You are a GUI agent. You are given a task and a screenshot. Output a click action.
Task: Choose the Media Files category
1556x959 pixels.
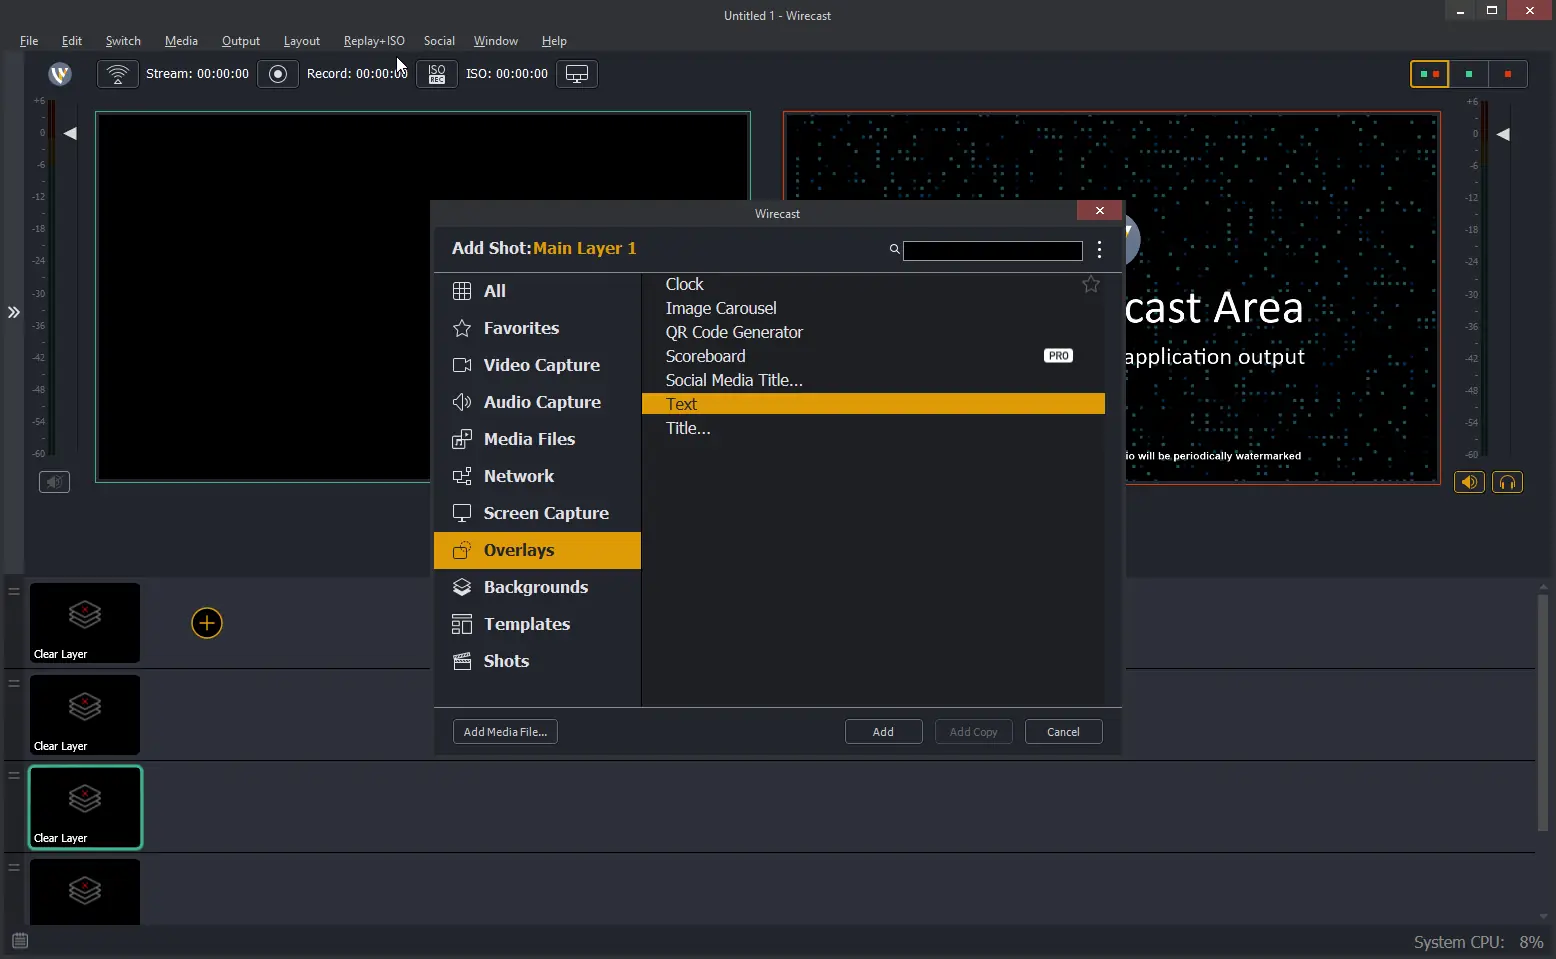(x=538, y=439)
